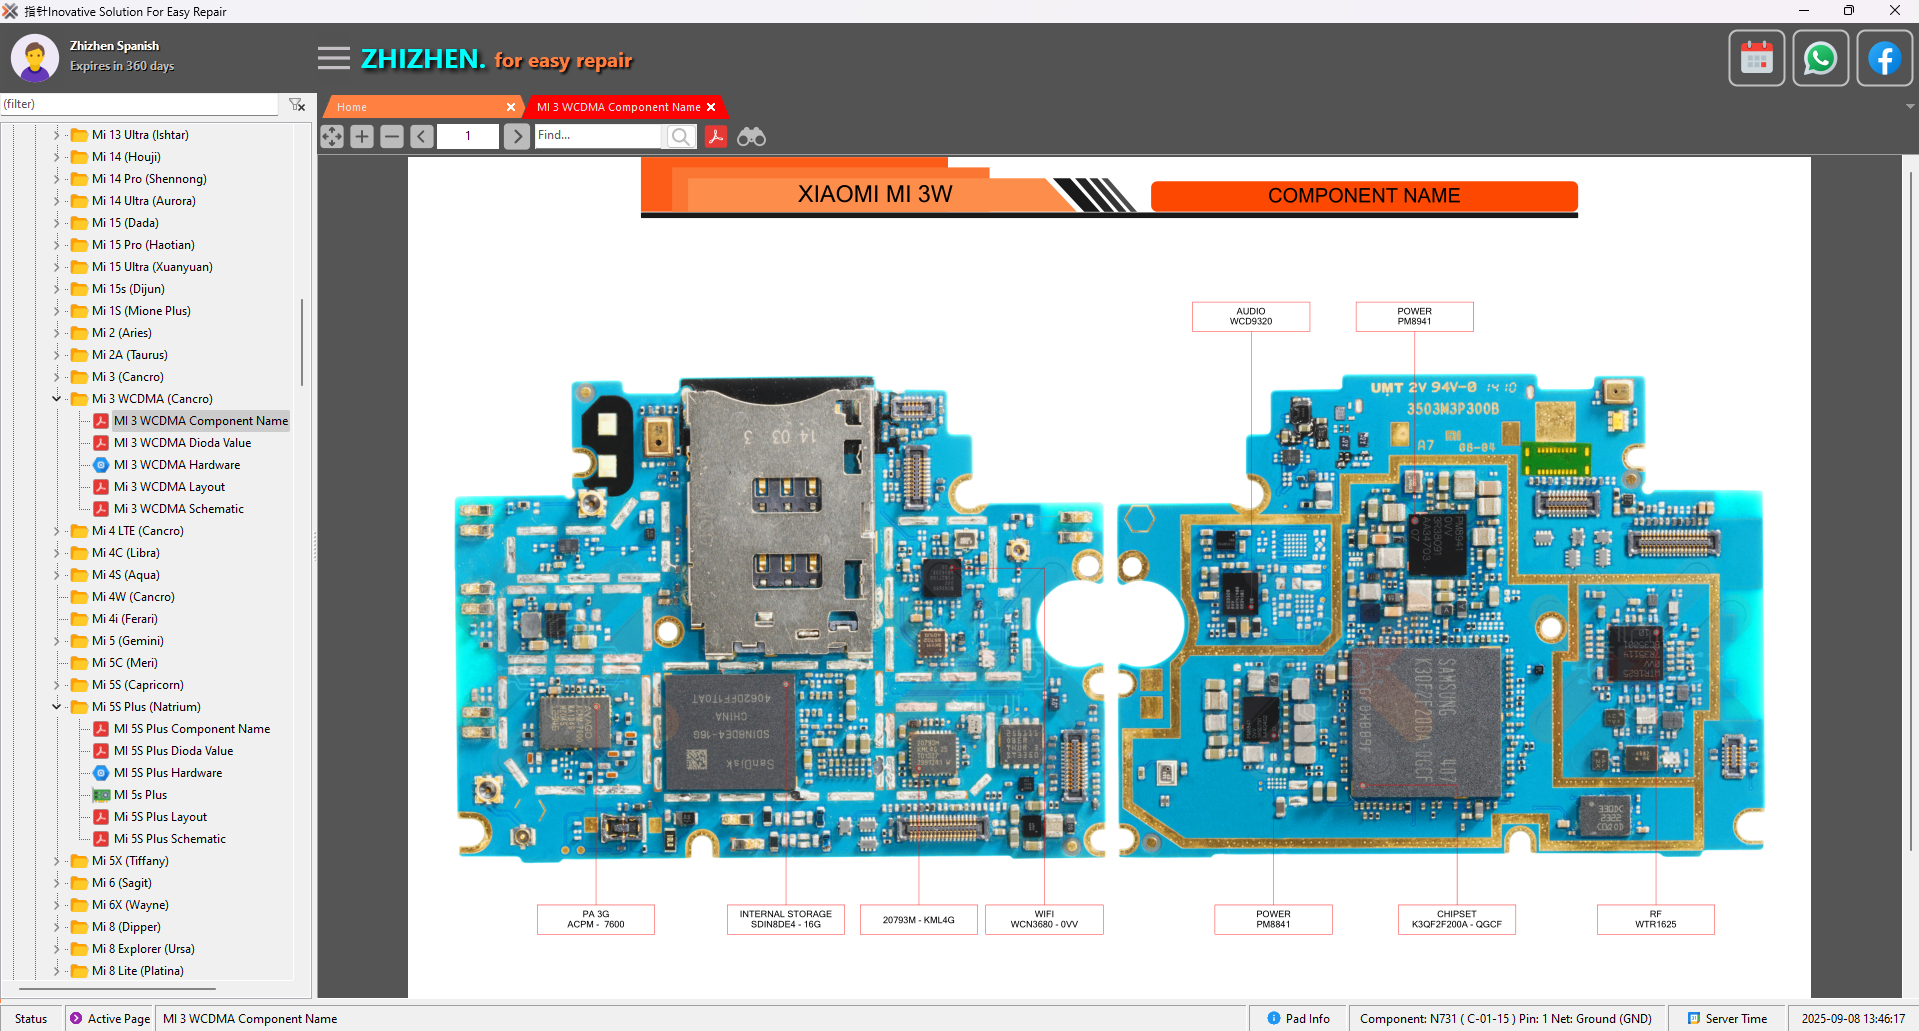1919x1031 pixels.
Task: Open the MI 5s Plus board item
Action: click(x=140, y=795)
